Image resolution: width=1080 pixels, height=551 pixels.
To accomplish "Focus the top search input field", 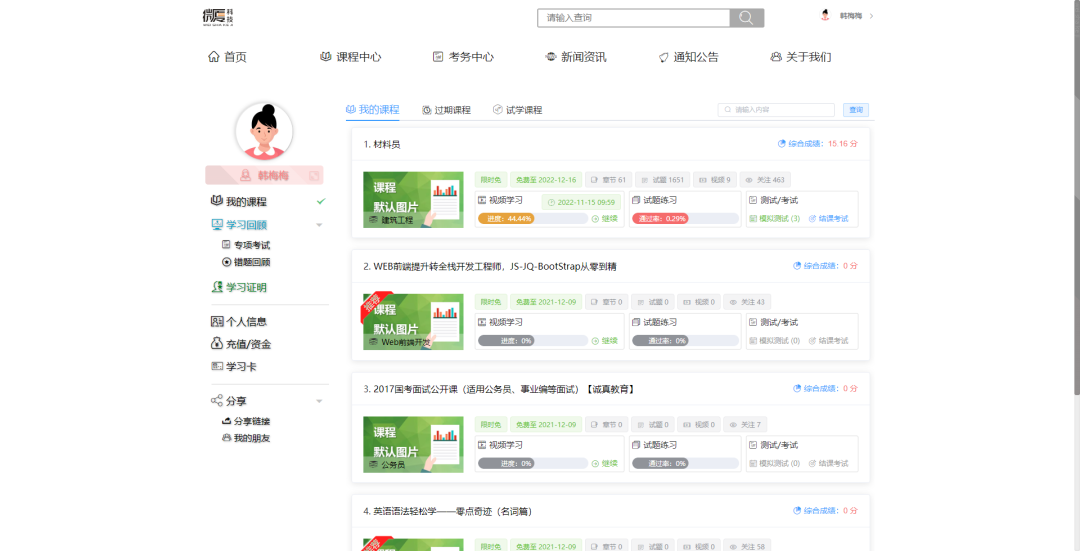I will tap(634, 18).
